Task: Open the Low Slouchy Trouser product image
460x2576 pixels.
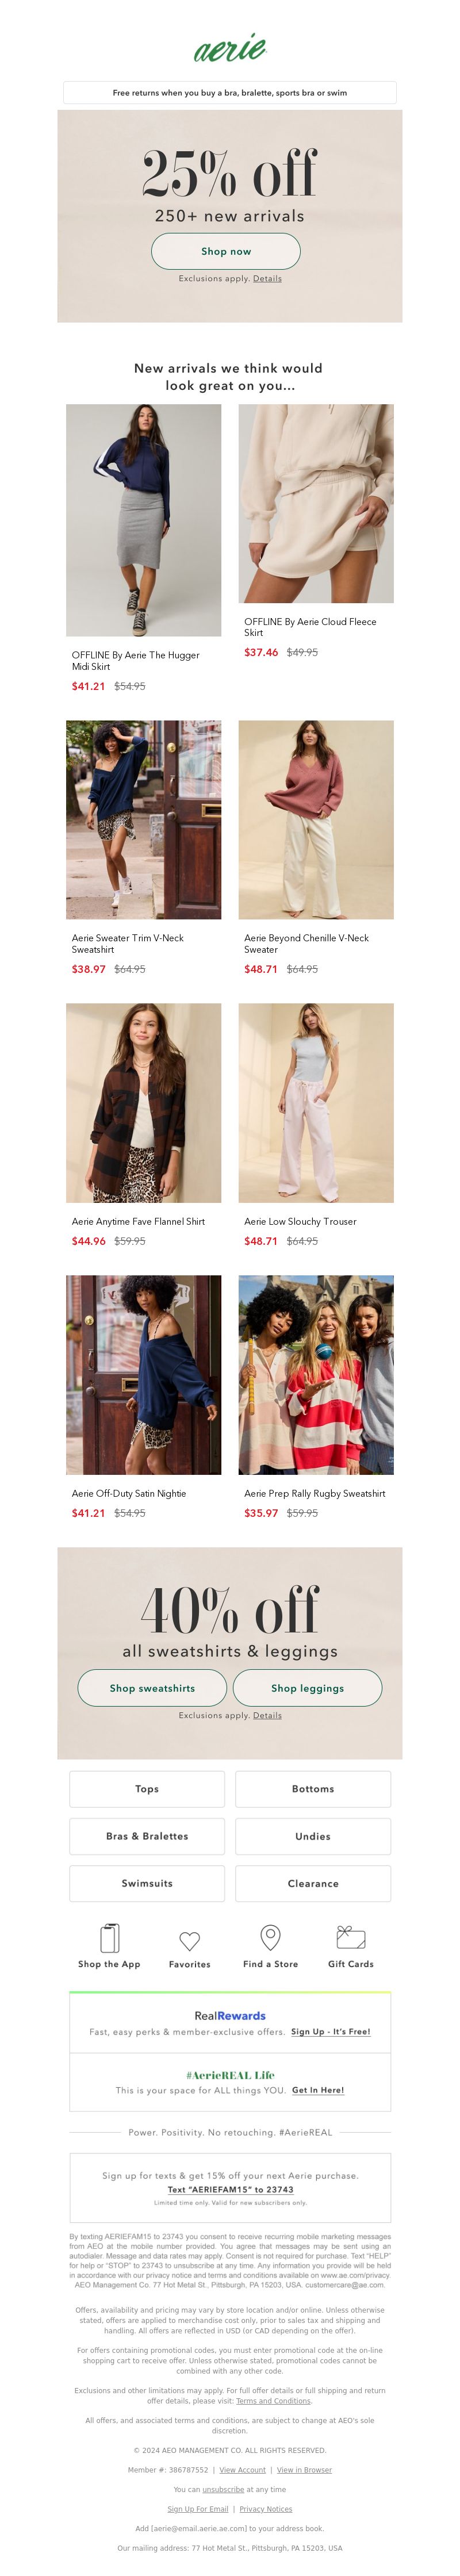Action: click(x=316, y=1102)
